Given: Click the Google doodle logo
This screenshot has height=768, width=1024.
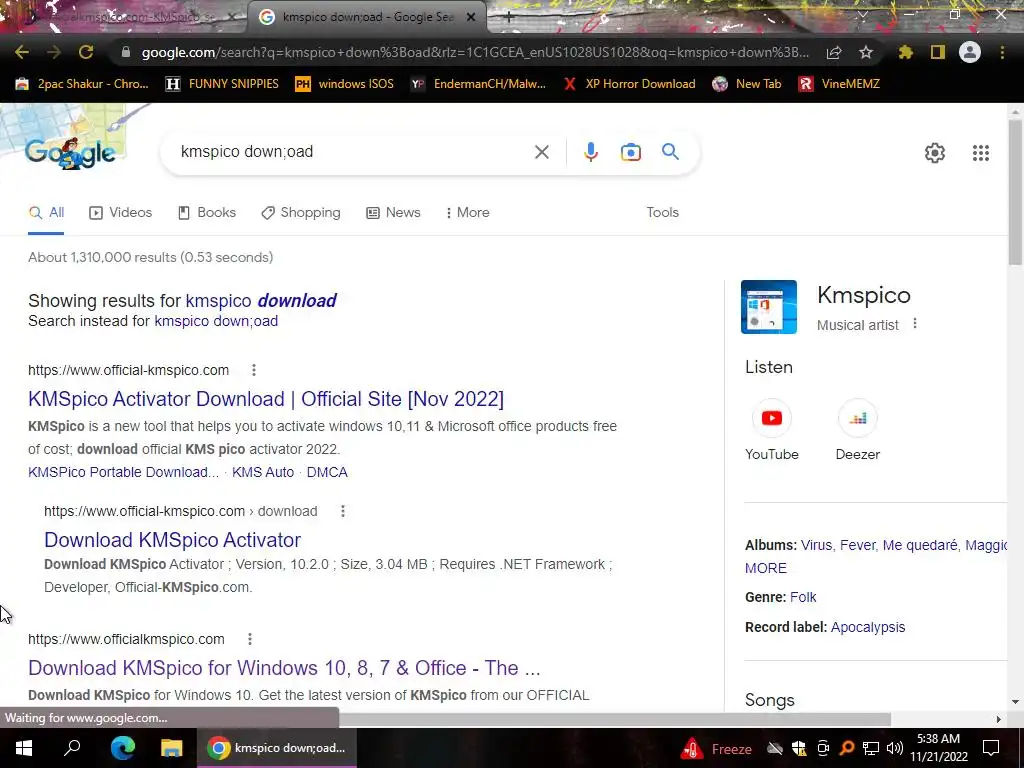Looking at the screenshot, I should tap(70, 153).
